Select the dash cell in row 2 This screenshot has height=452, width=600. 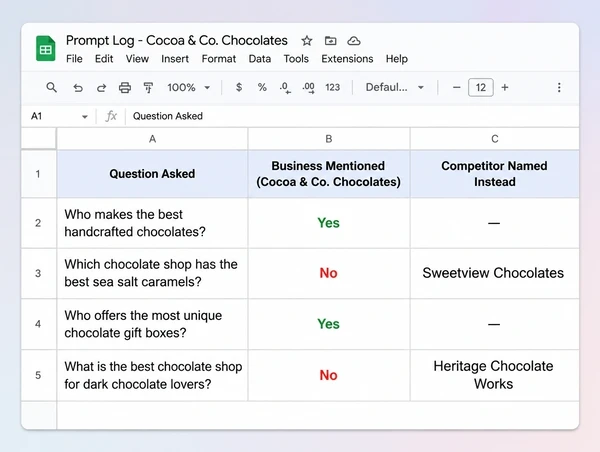(x=494, y=223)
